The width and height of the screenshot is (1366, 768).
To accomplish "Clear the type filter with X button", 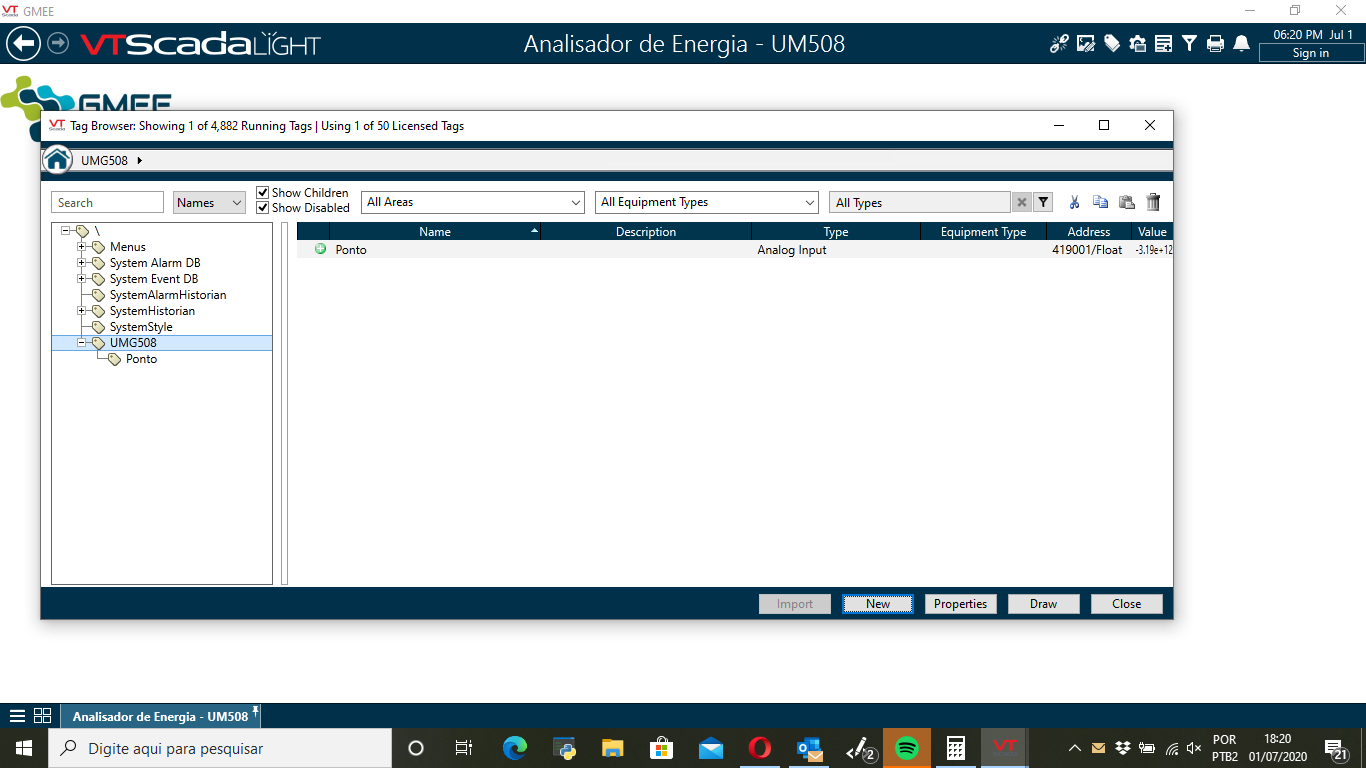I will (x=1021, y=202).
